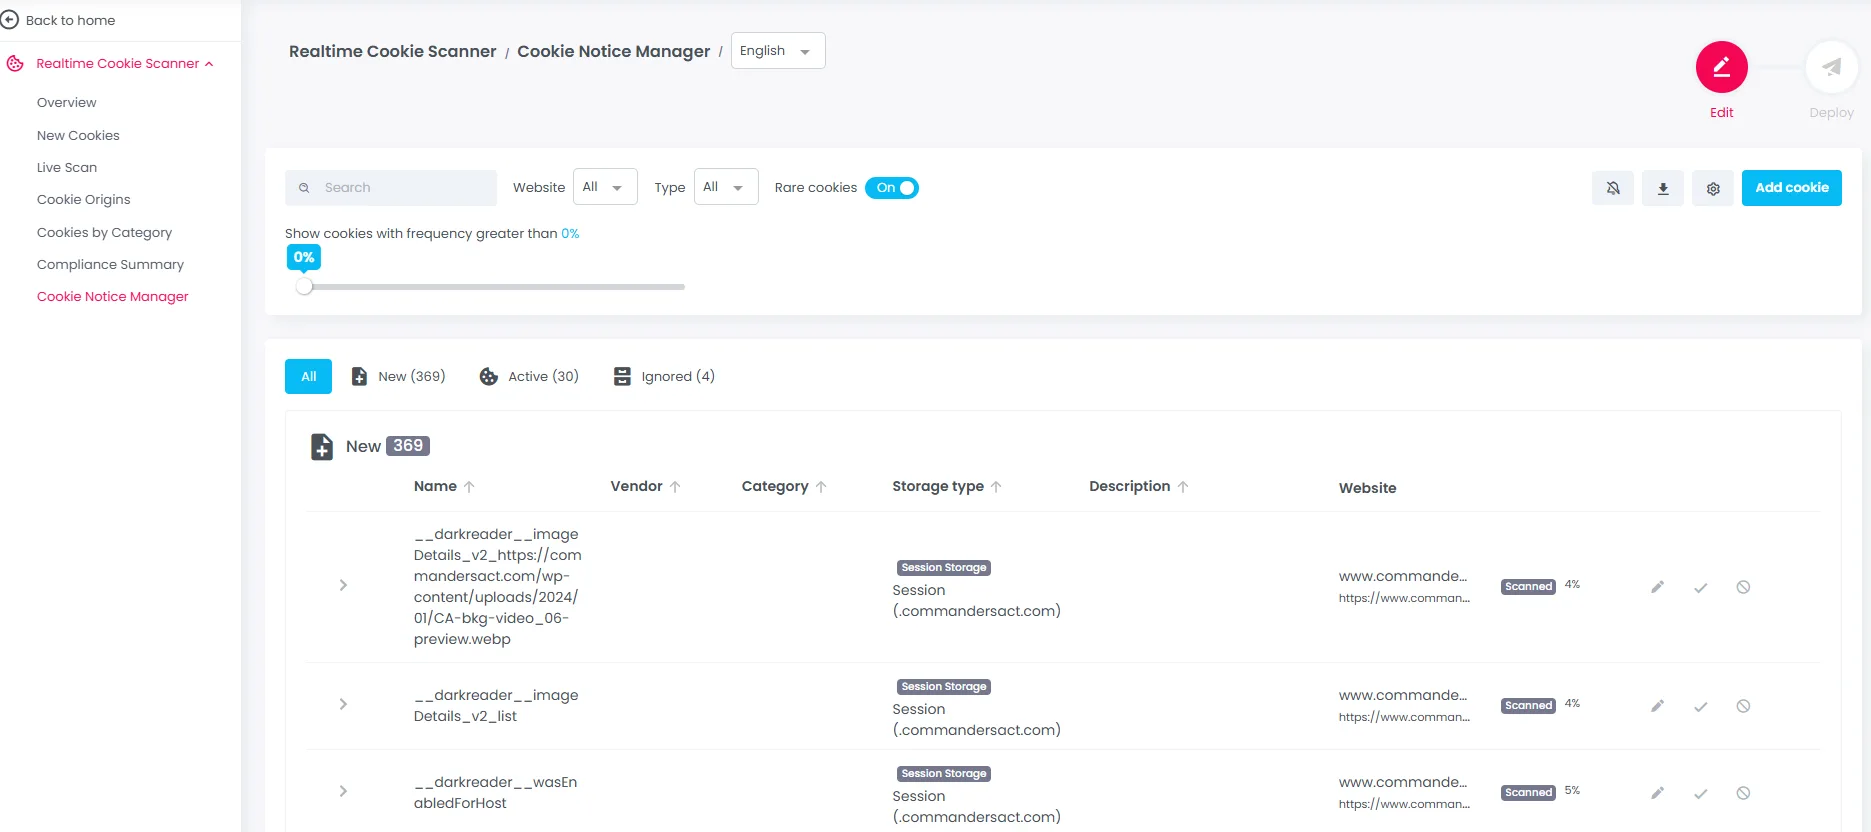Open the English language dropdown
Image resolution: width=1871 pixels, height=832 pixels.
click(x=778, y=51)
